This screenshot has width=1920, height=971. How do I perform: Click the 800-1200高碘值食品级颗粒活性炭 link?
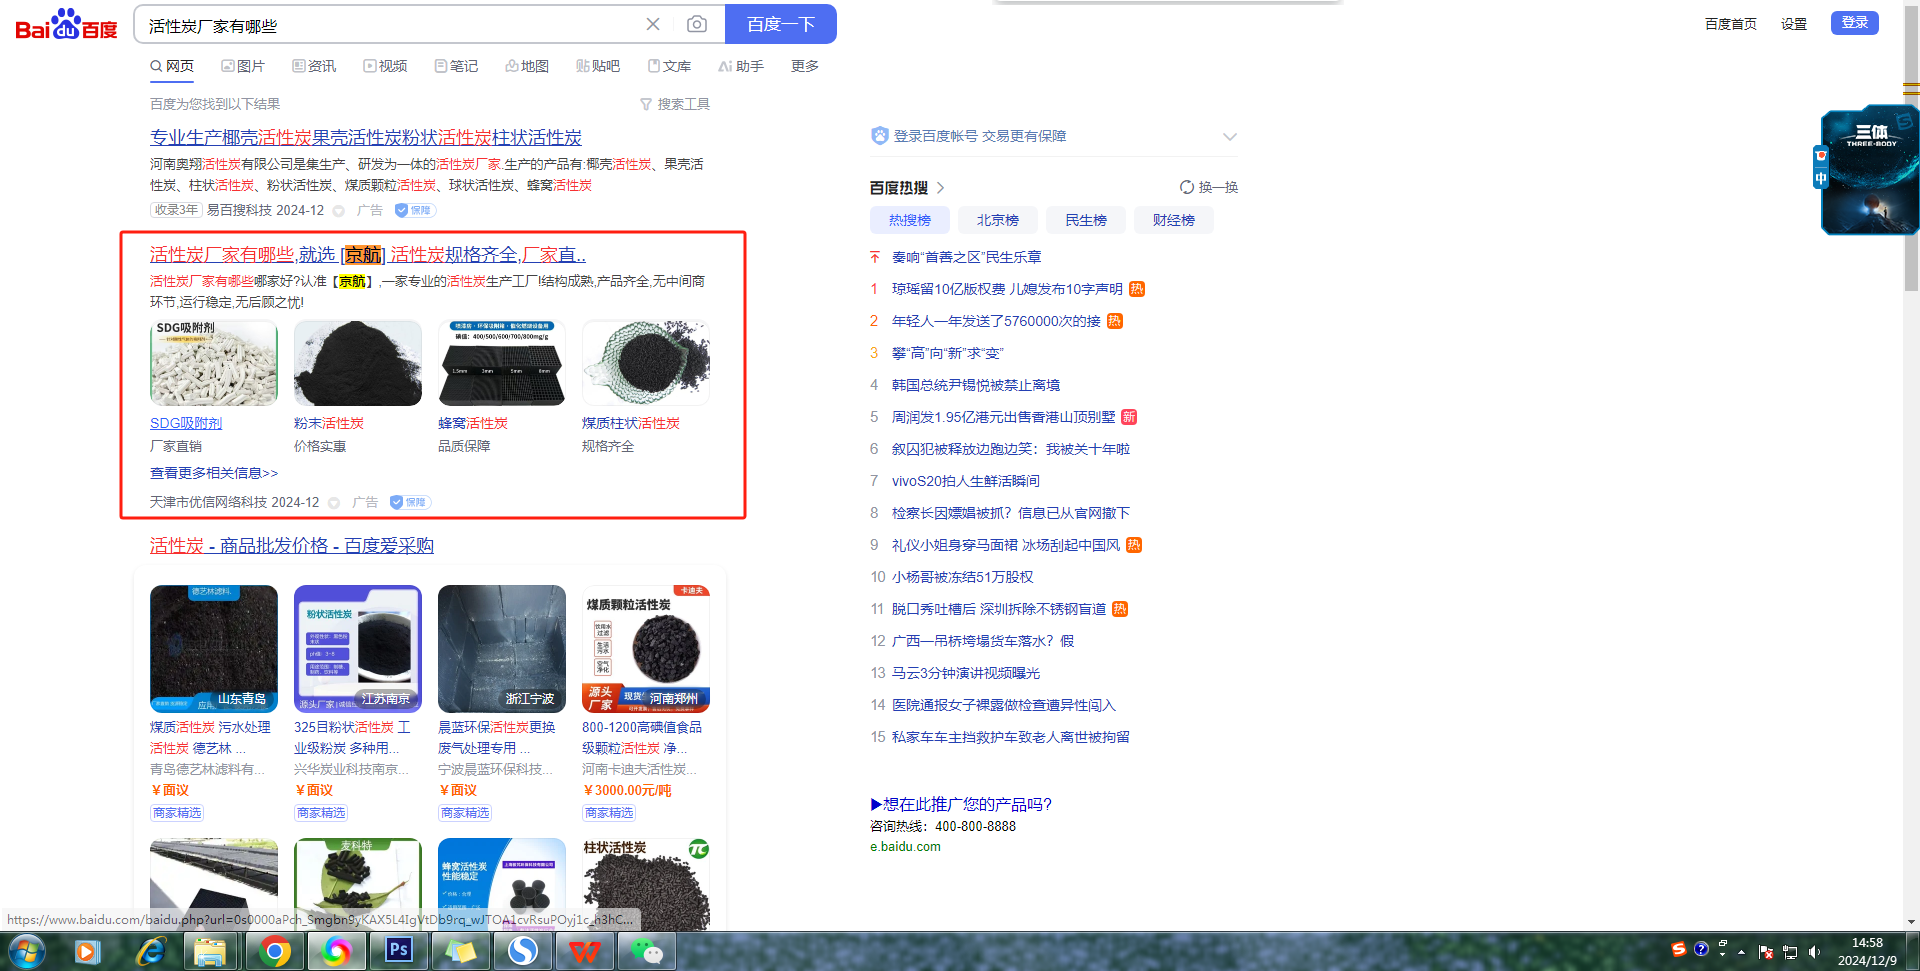pos(642,737)
